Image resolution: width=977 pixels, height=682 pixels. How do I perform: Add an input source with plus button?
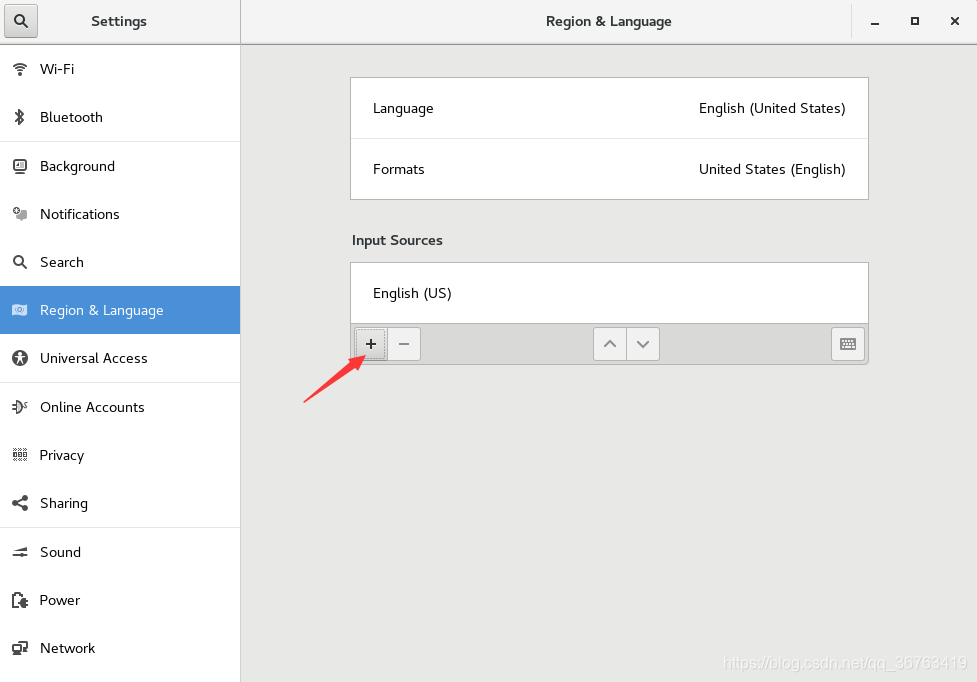point(371,344)
